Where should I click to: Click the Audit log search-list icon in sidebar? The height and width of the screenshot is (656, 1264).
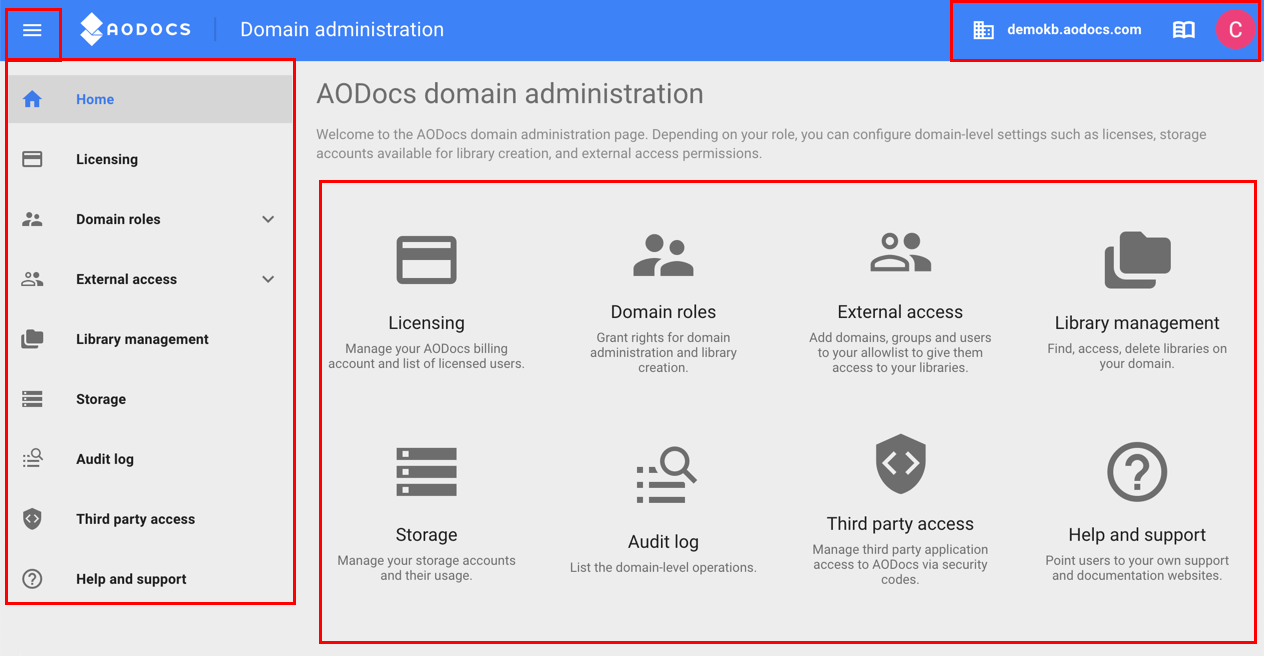[x=32, y=459]
